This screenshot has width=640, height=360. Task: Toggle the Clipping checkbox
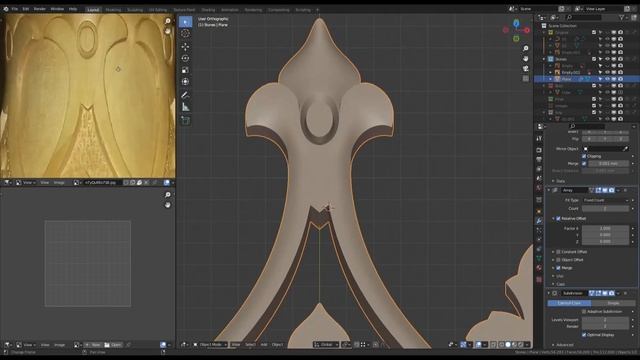pyautogui.click(x=584, y=156)
